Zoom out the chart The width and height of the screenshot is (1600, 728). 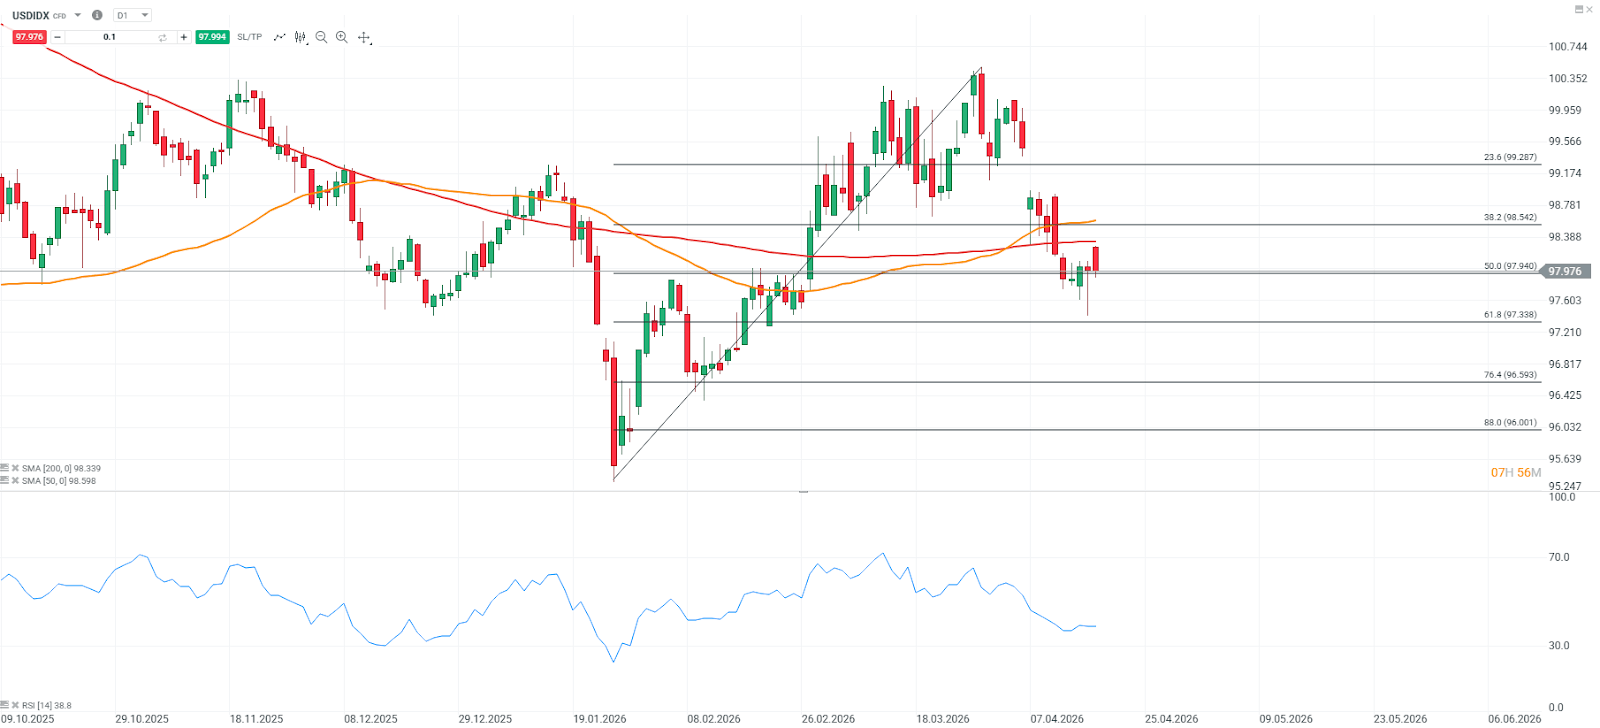(x=321, y=37)
